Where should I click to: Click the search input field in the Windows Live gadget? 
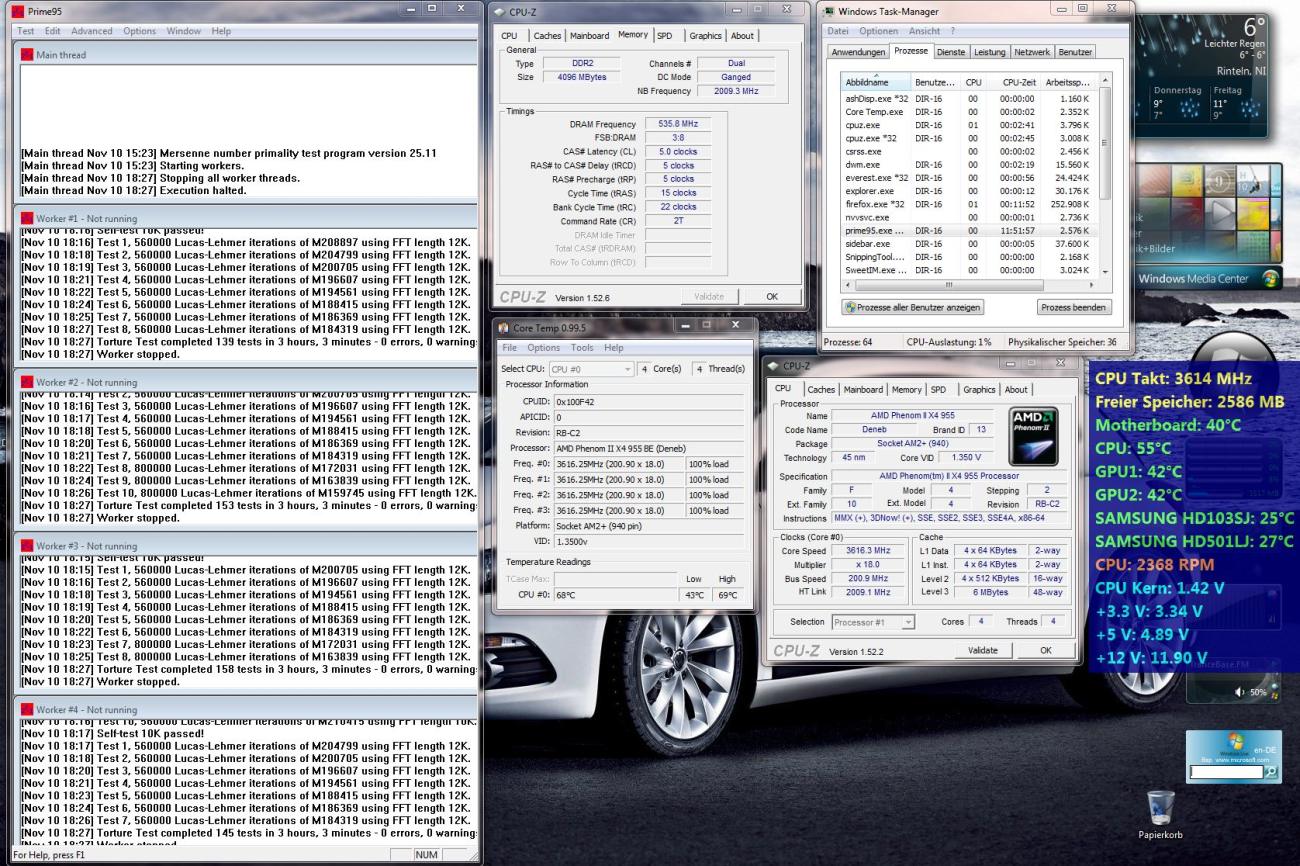click(x=1226, y=772)
